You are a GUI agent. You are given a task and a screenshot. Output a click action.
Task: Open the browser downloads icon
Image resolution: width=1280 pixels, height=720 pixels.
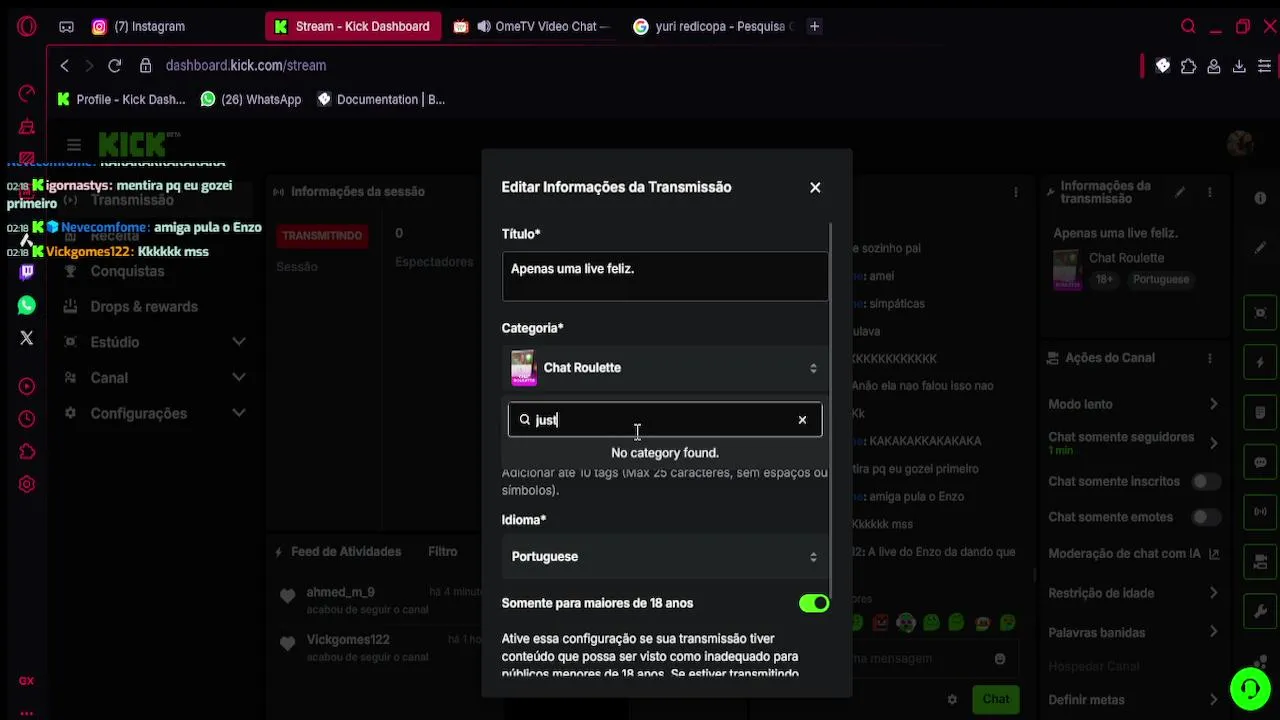pos(1239,66)
